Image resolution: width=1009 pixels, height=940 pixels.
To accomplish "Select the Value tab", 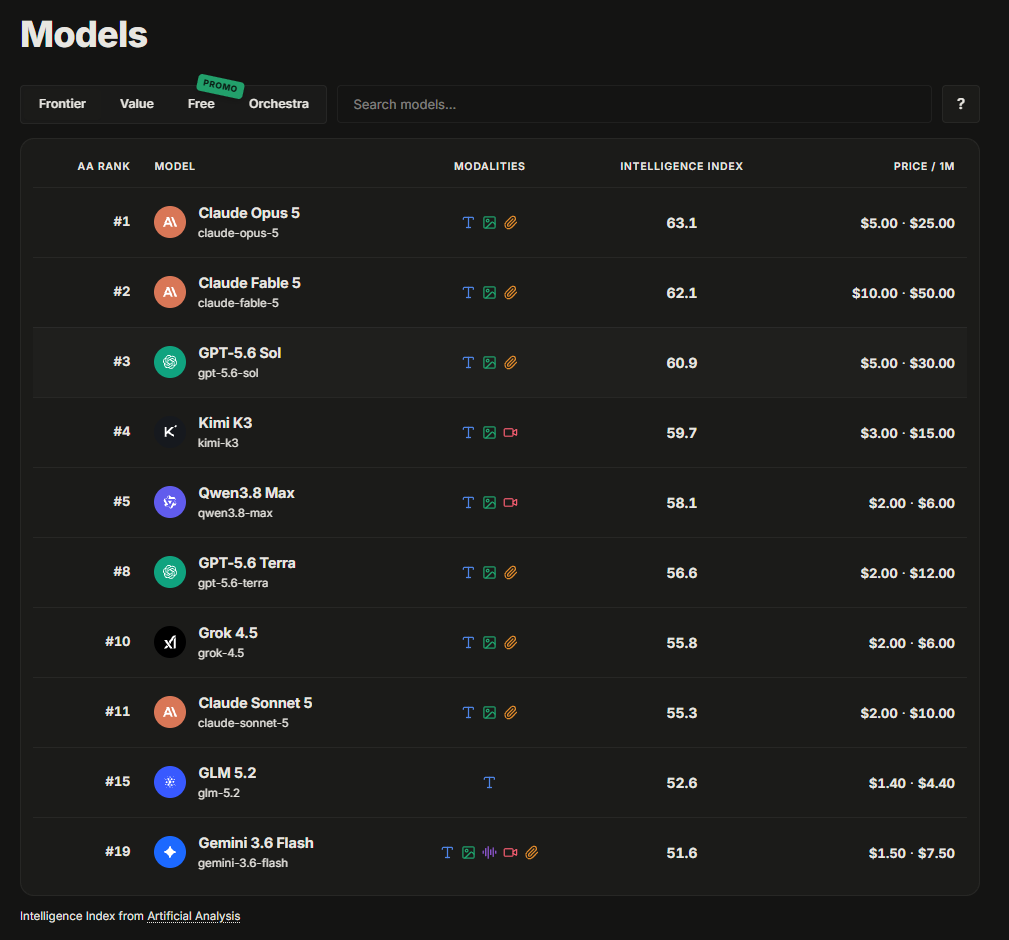I will (137, 104).
